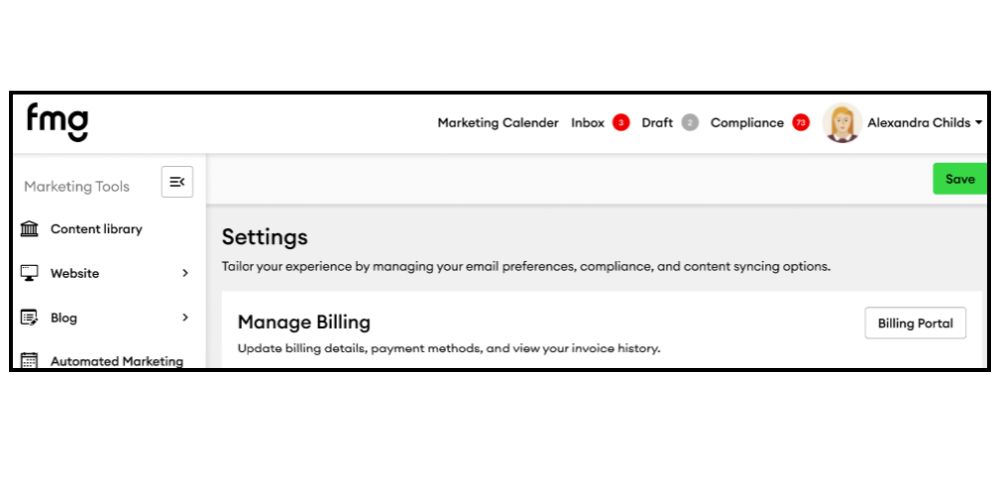The width and height of the screenshot is (1000, 500).
Task: Open the Alexandra Childs user dropdown
Action: [x=978, y=123]
